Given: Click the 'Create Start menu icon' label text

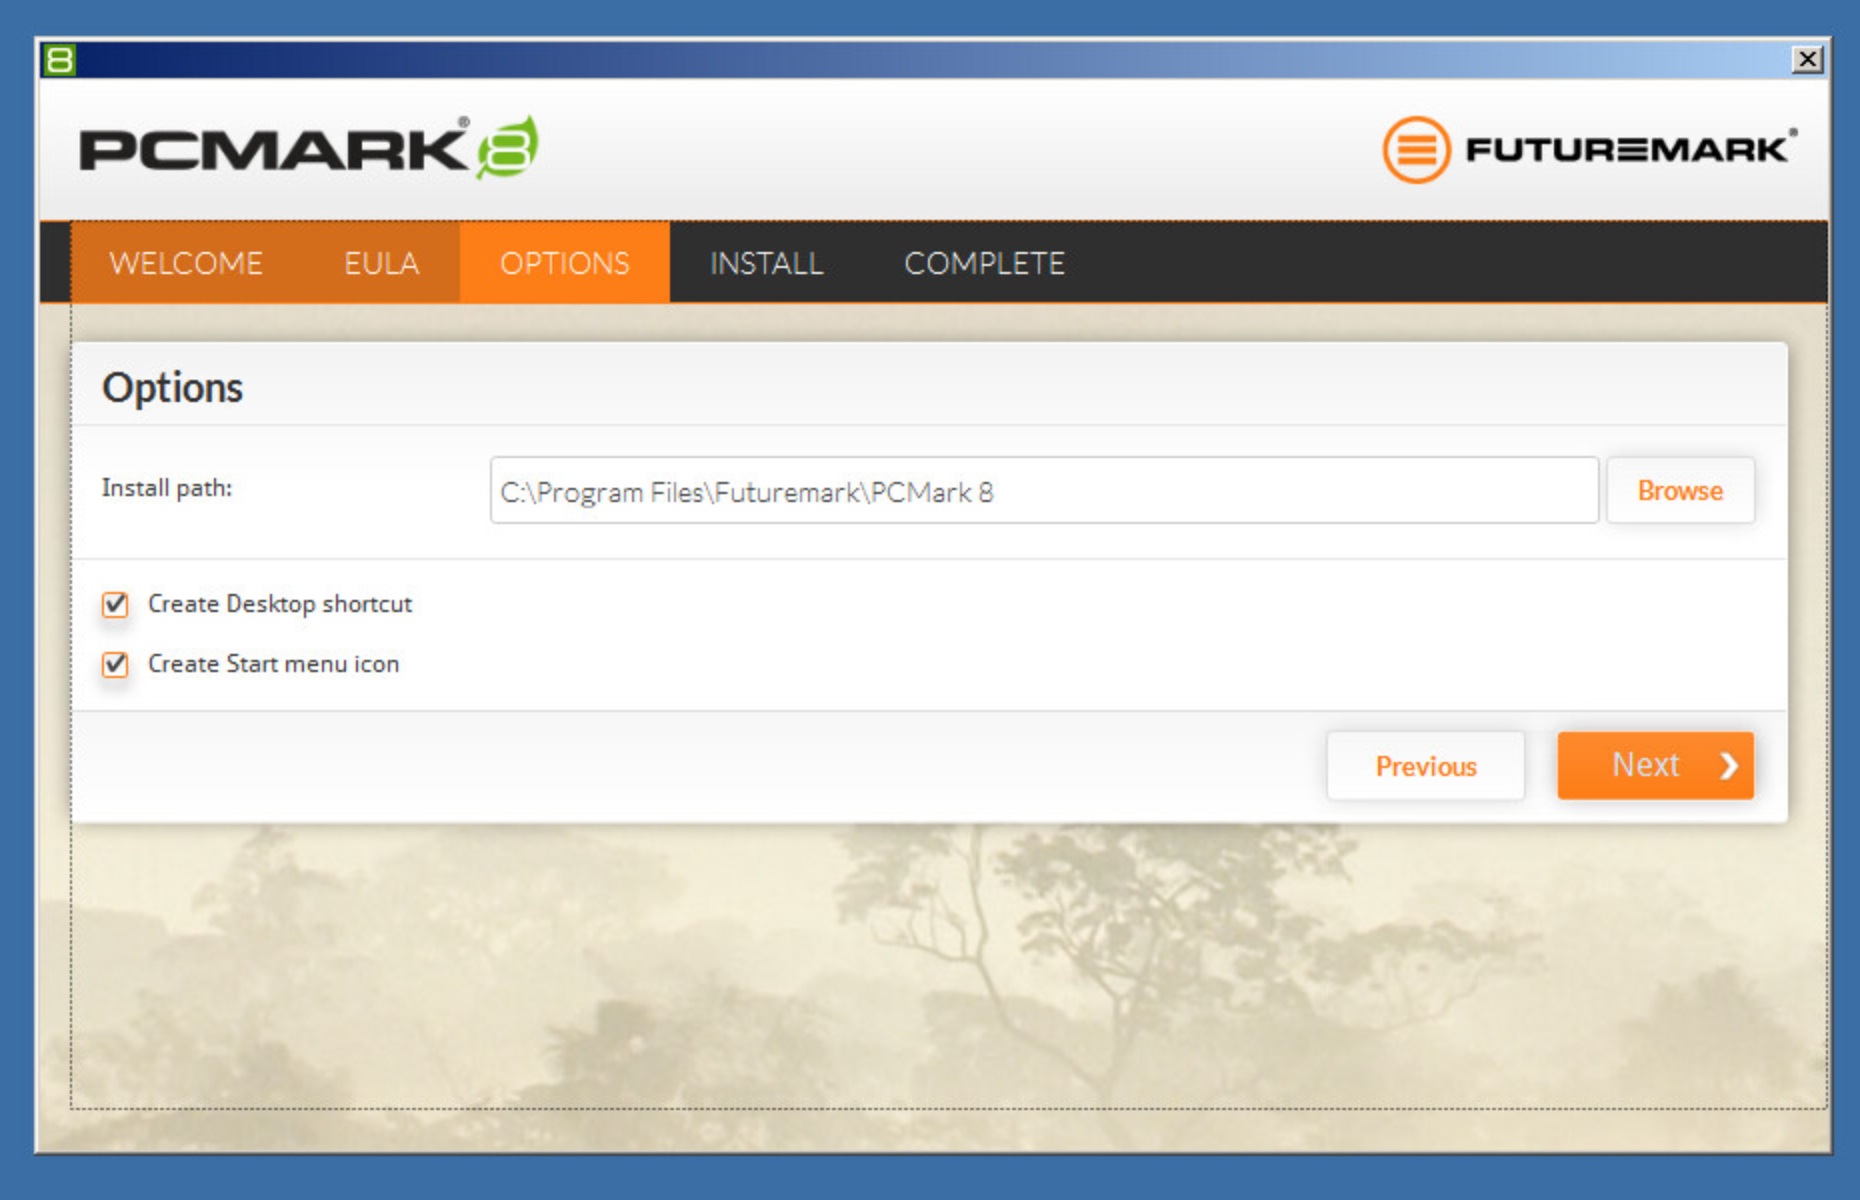Looking at the screenshot, I should [273, 664].
